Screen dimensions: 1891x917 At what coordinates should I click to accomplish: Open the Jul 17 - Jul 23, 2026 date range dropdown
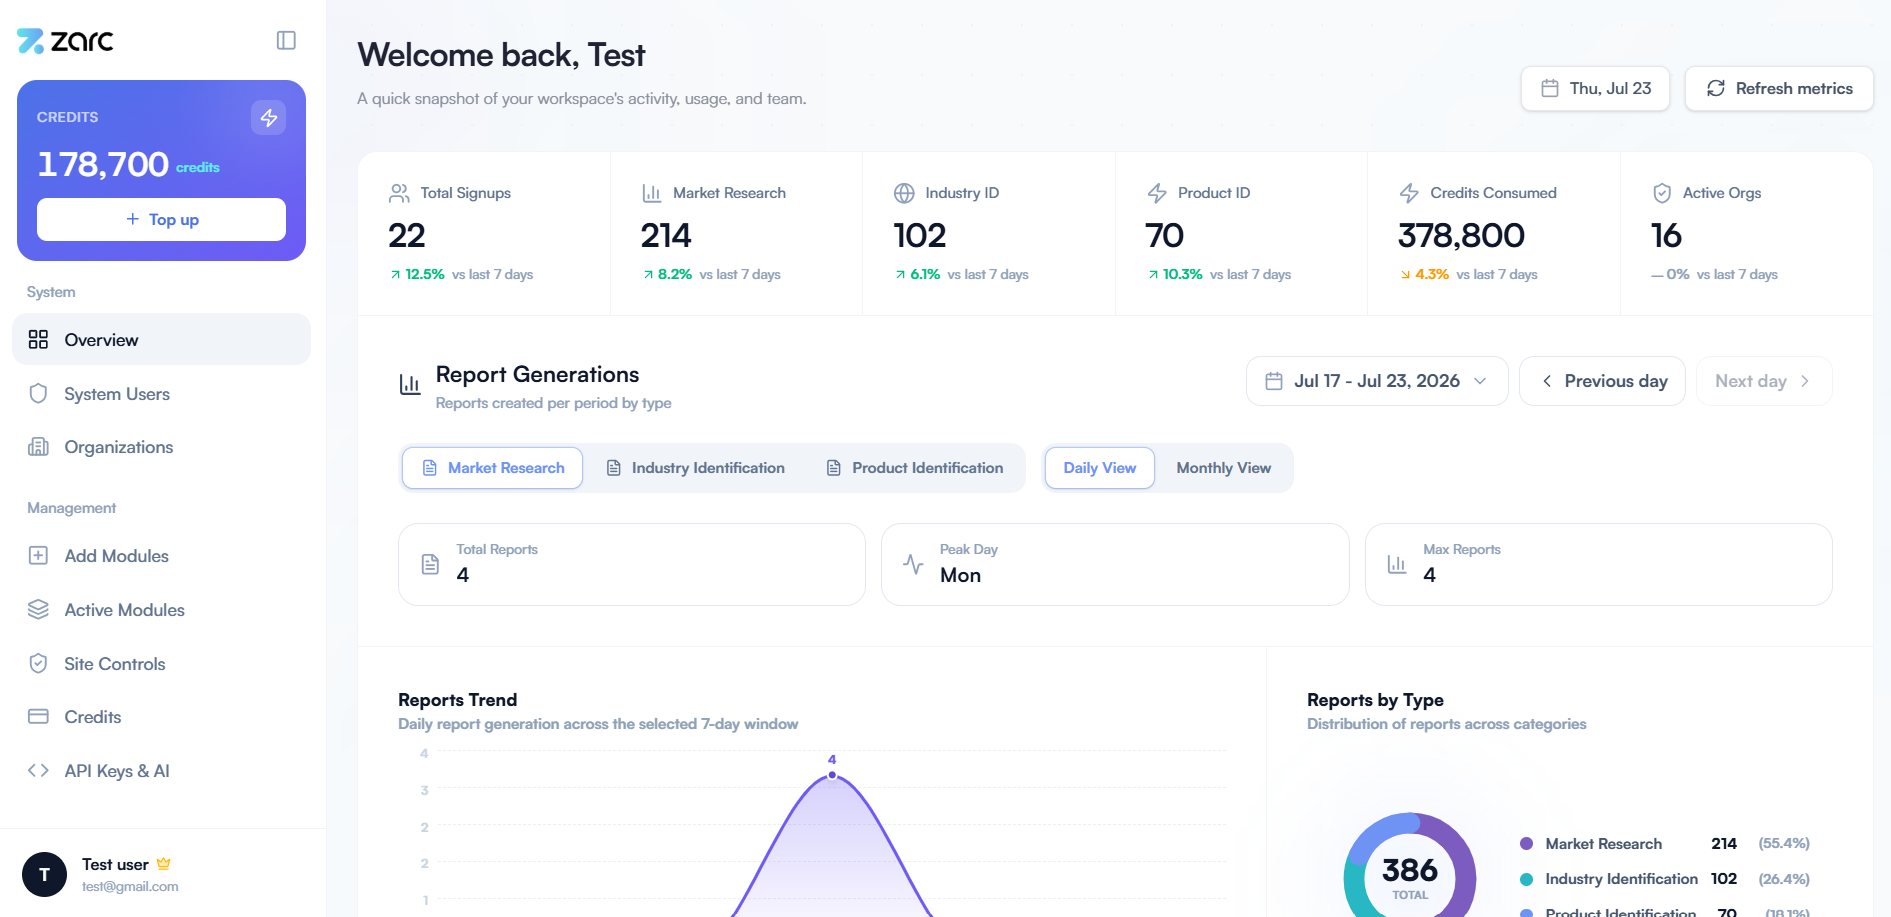point(1377,381)
